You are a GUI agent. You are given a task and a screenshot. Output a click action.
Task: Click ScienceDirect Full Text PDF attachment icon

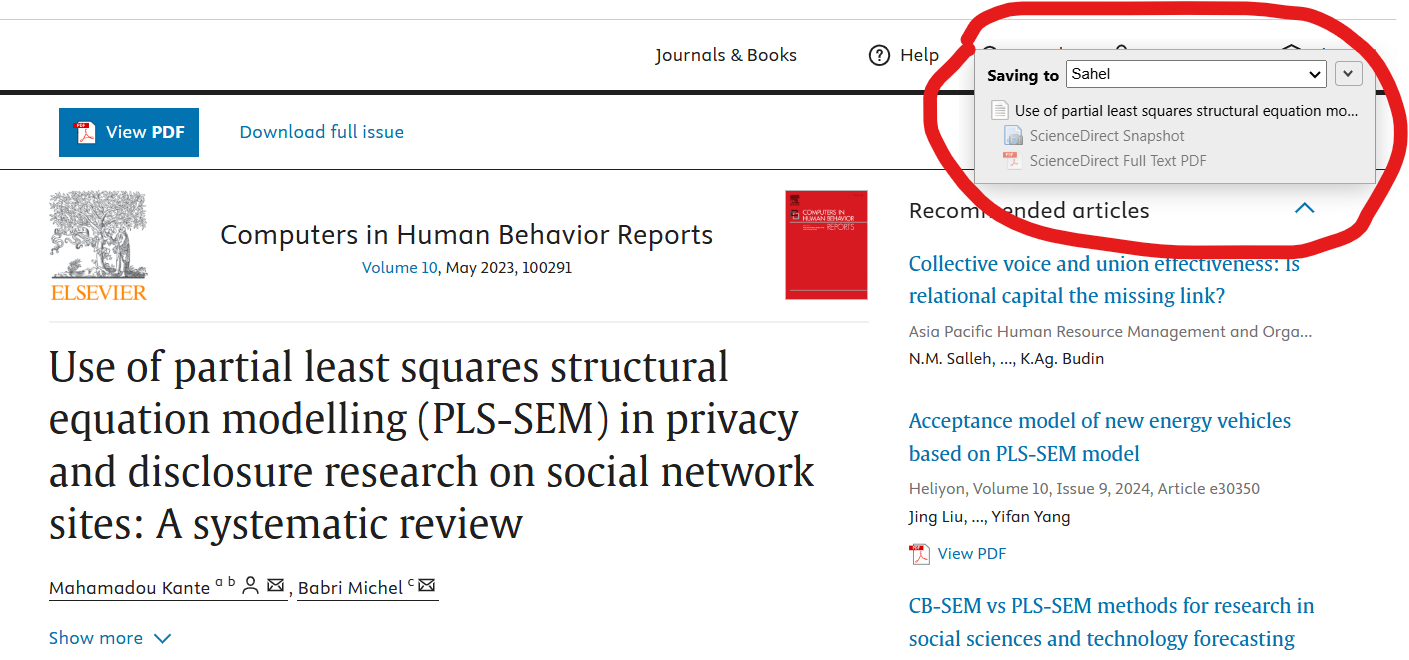pyautogui.click(x=1013, y=160)
